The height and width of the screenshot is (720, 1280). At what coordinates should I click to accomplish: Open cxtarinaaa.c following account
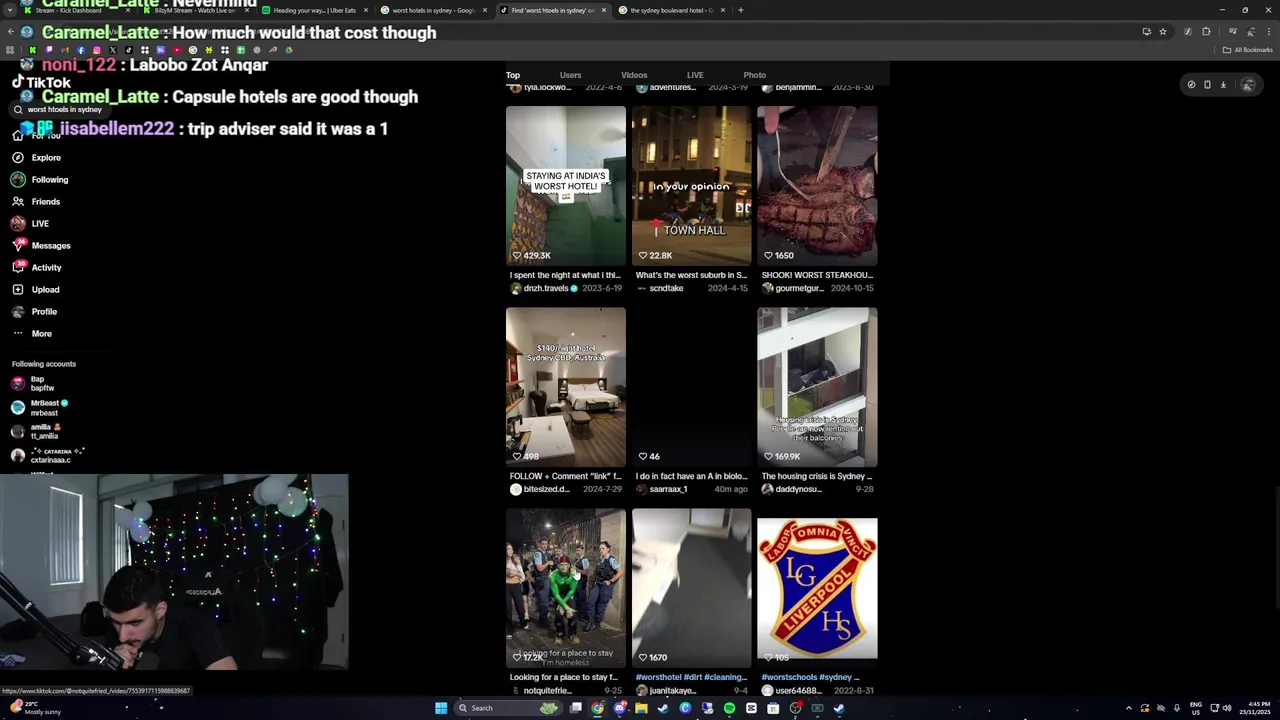(x=47, y=455)
